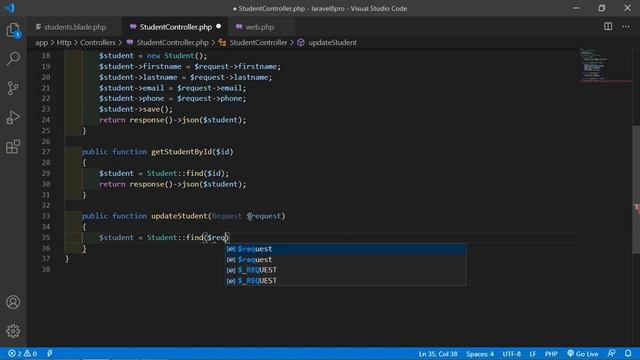Image resolution: width=640 pixels, height=360 pixels.
Task: Select first $_REQUEST autocomplete suggestion
Action: click(345, 270)
